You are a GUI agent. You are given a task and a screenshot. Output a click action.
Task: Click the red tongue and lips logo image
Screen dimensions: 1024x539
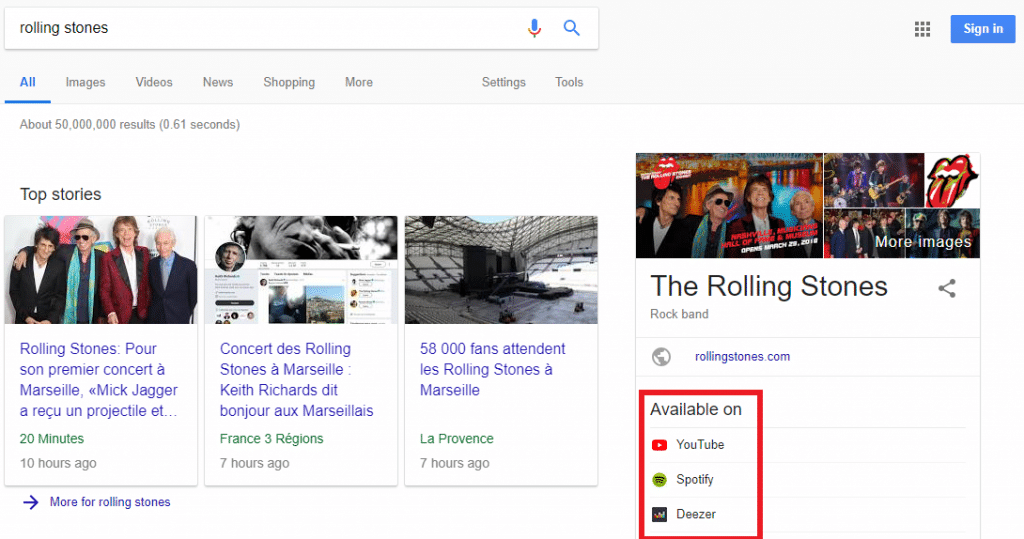click(x=952, y=180)
